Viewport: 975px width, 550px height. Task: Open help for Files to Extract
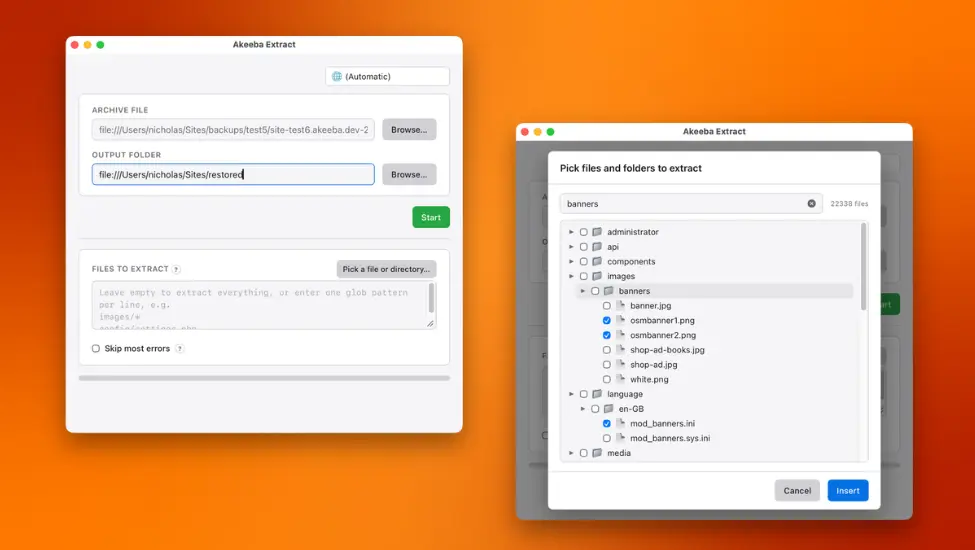point(177,269)
